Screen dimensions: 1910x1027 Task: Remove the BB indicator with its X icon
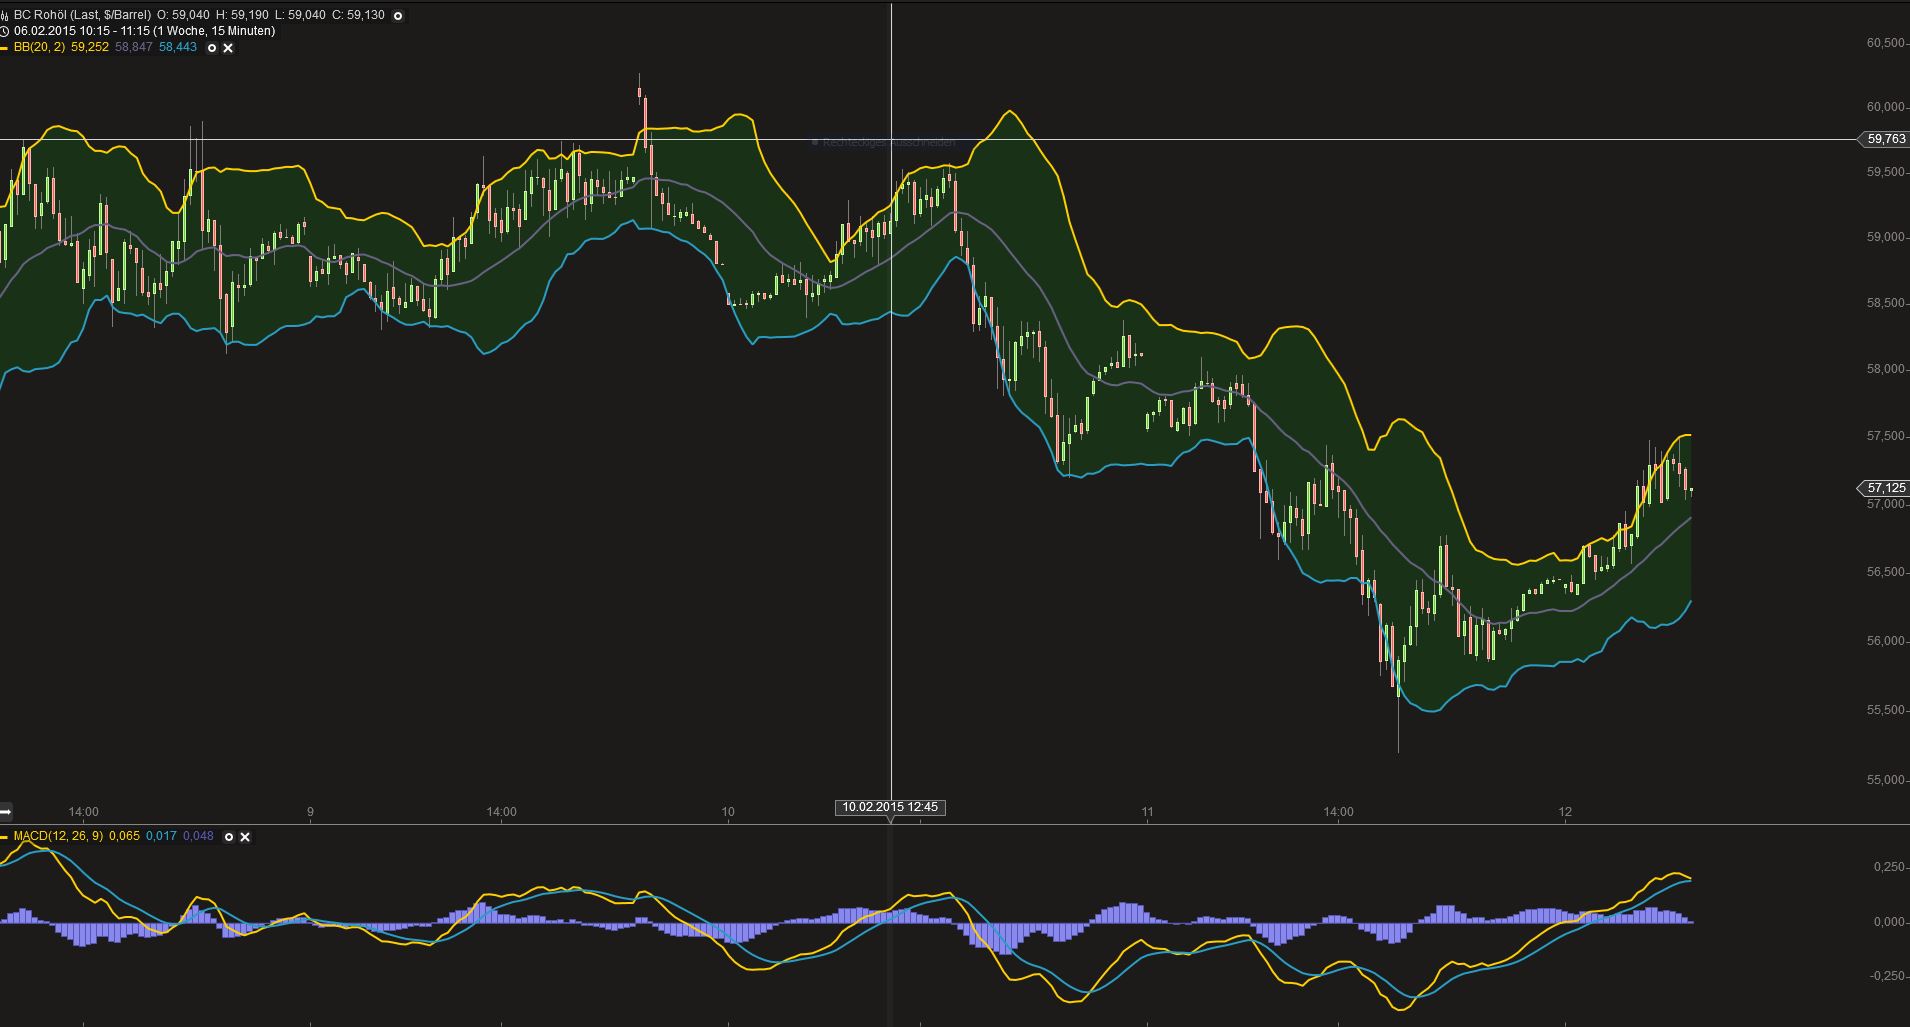[x=227, y=48]
